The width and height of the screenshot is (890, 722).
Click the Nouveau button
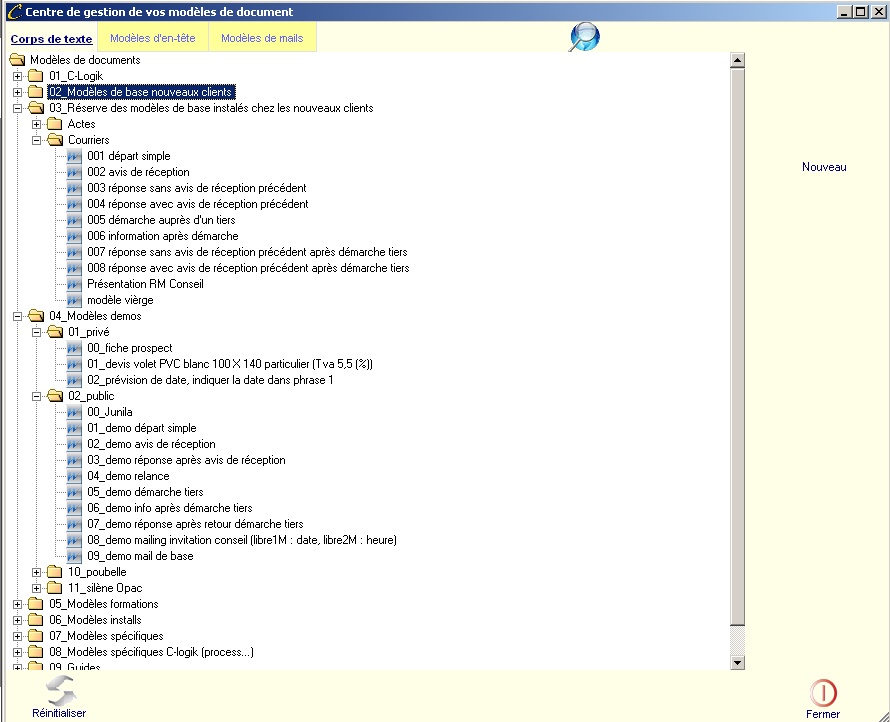824,167
